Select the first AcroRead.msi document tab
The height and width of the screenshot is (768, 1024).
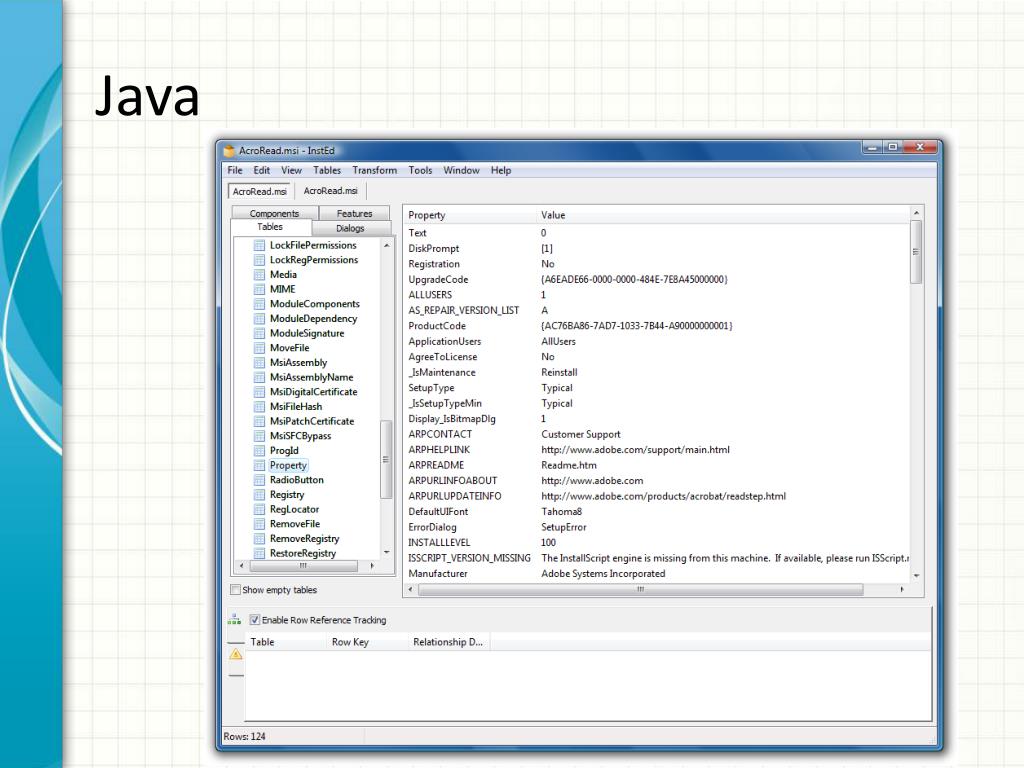[x=259, y=191]
